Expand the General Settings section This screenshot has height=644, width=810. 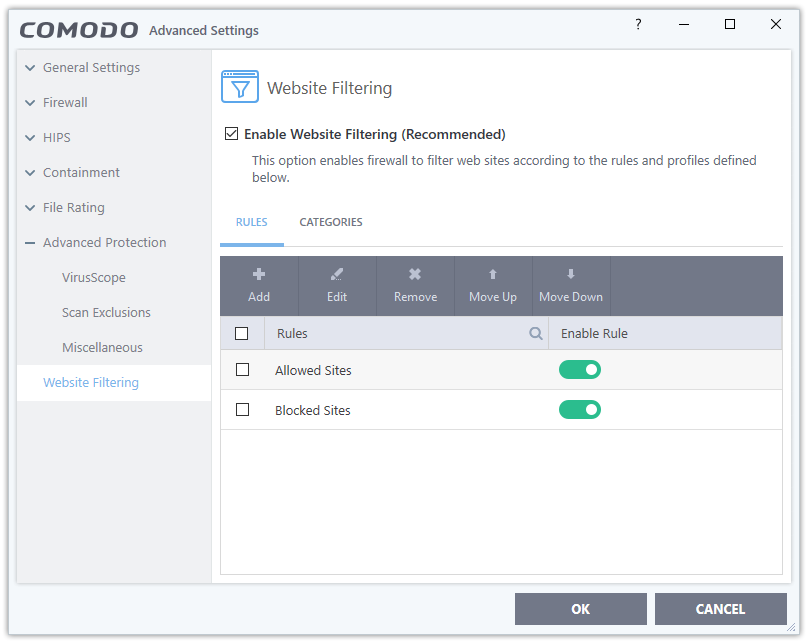coord(91,68)
